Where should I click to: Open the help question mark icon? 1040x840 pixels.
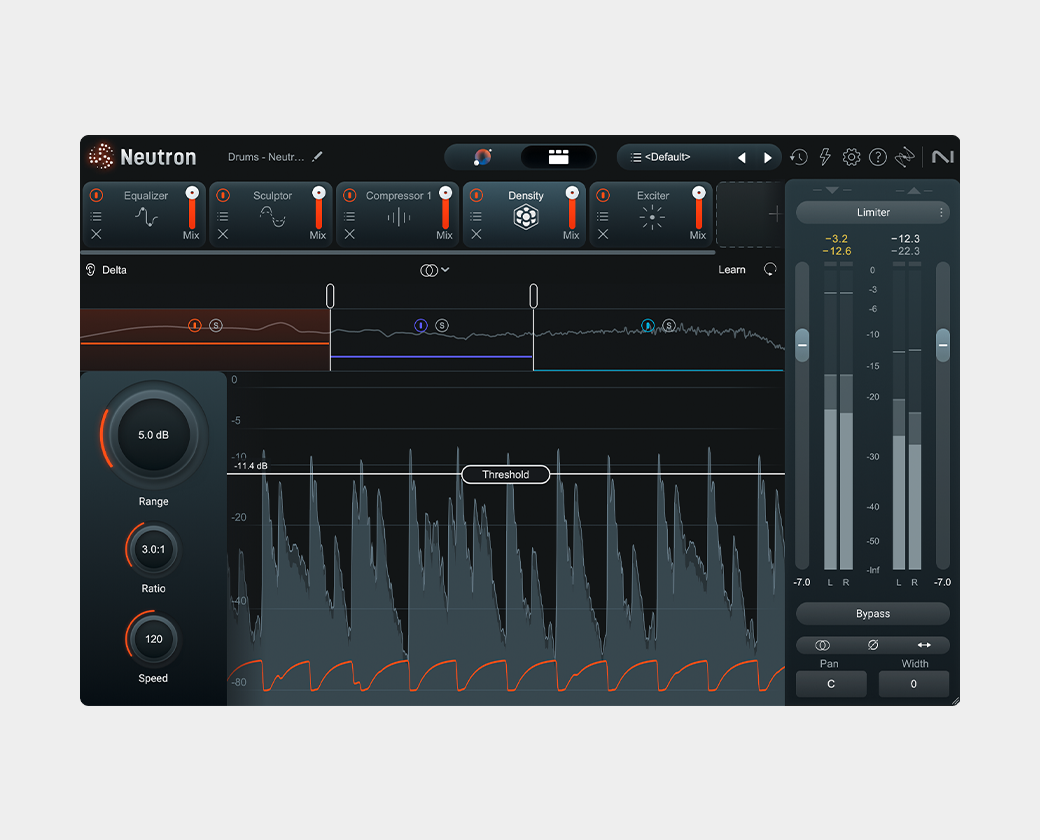(878, 157)
